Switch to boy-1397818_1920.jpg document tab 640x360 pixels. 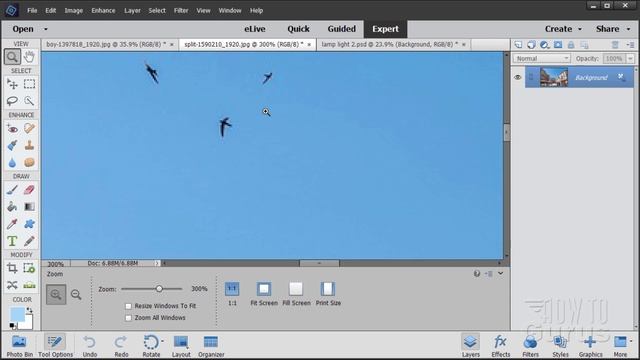106,44
